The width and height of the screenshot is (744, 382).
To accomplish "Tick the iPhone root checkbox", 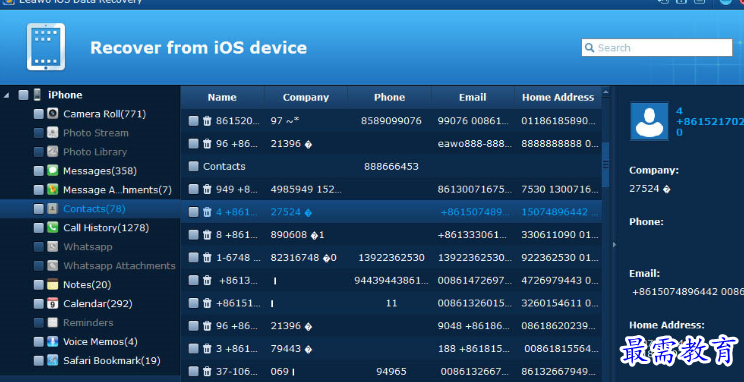I will pyautogui.click(x=23, y=95).
